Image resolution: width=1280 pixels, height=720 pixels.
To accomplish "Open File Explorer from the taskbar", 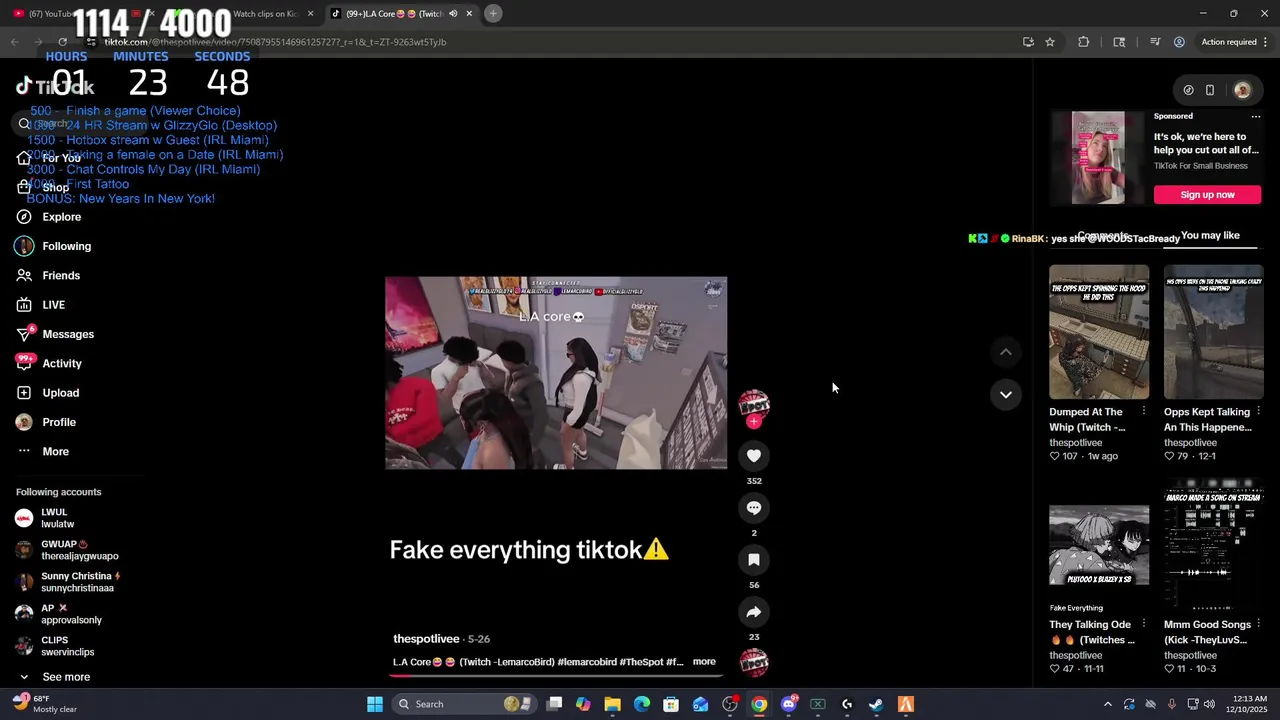I will click(x=612, y=704).
